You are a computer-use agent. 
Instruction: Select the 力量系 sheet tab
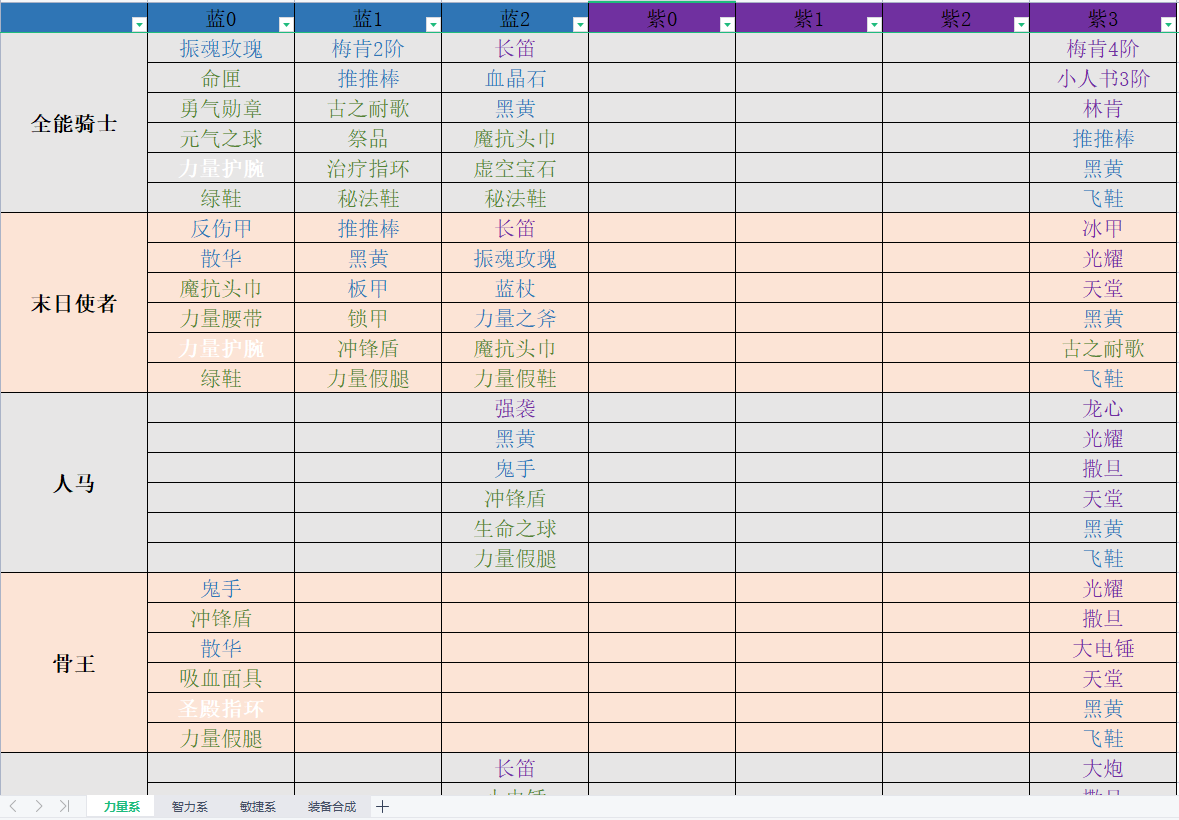(x=121, y=806)
